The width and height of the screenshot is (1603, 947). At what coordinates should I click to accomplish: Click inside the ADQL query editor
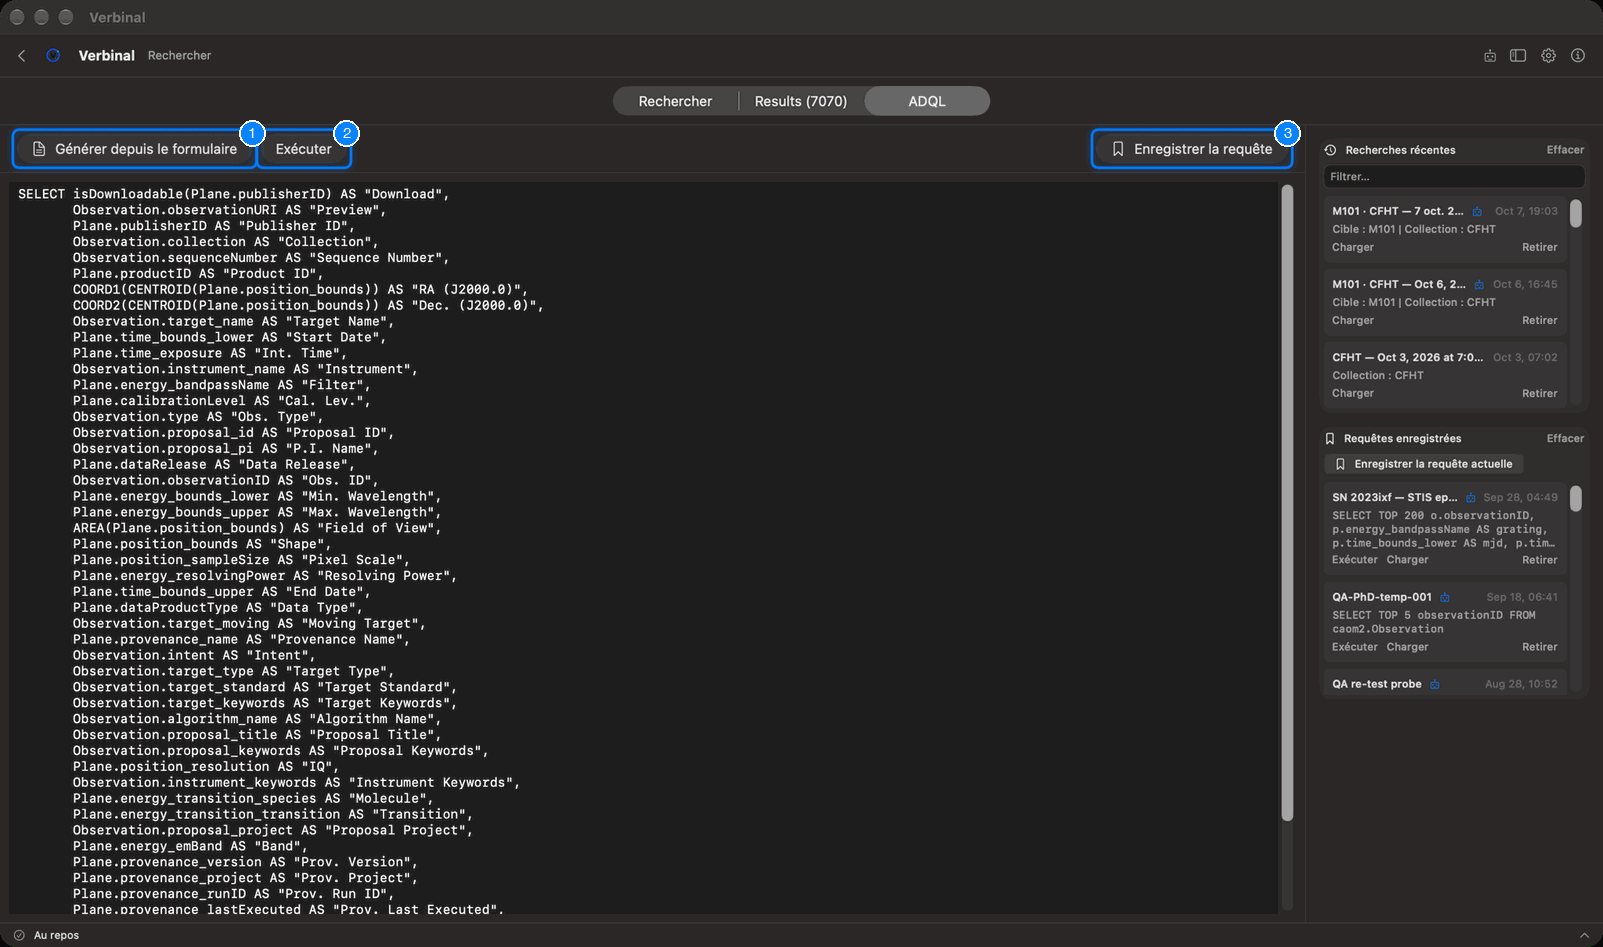(644, 548)
